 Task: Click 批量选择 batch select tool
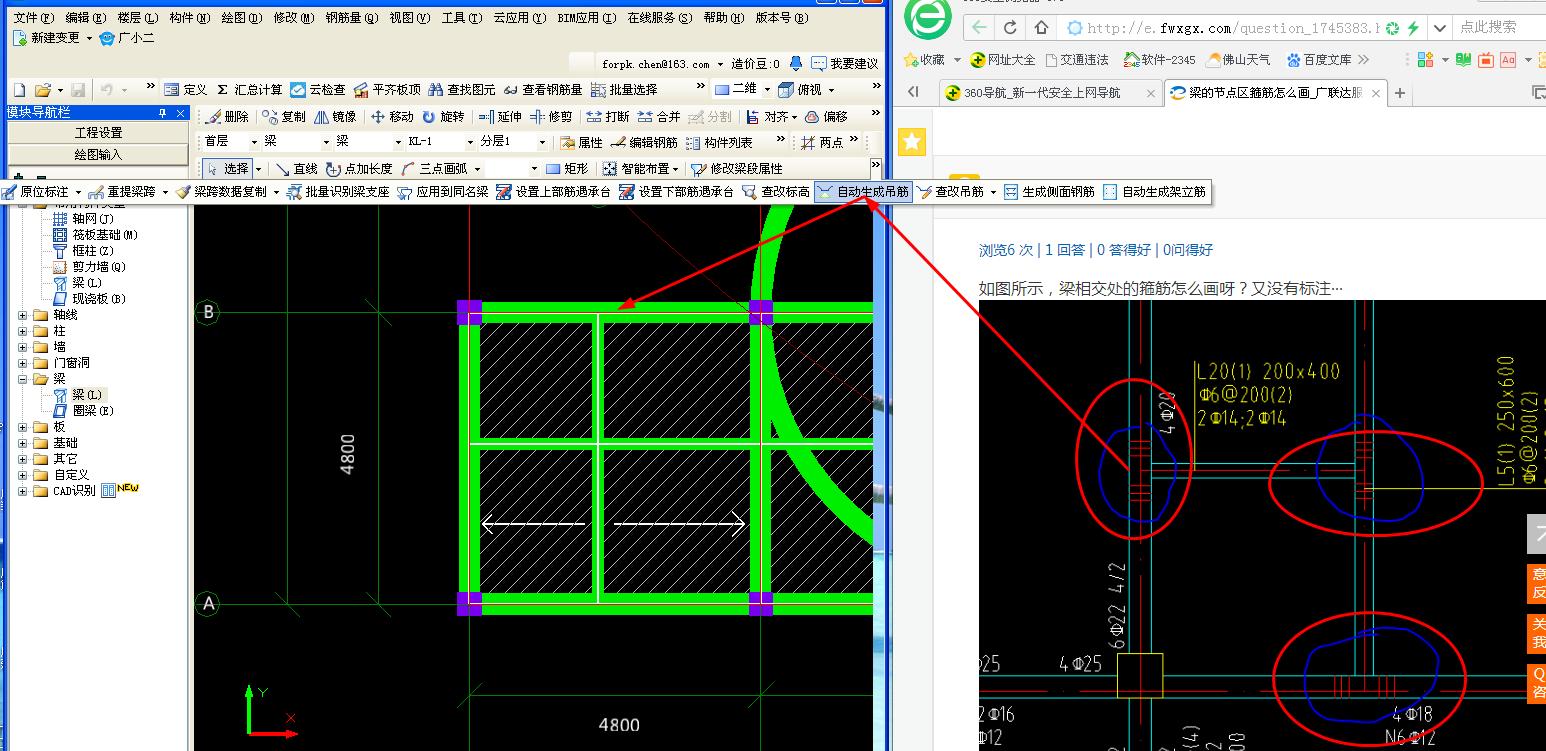click(624, 89)
